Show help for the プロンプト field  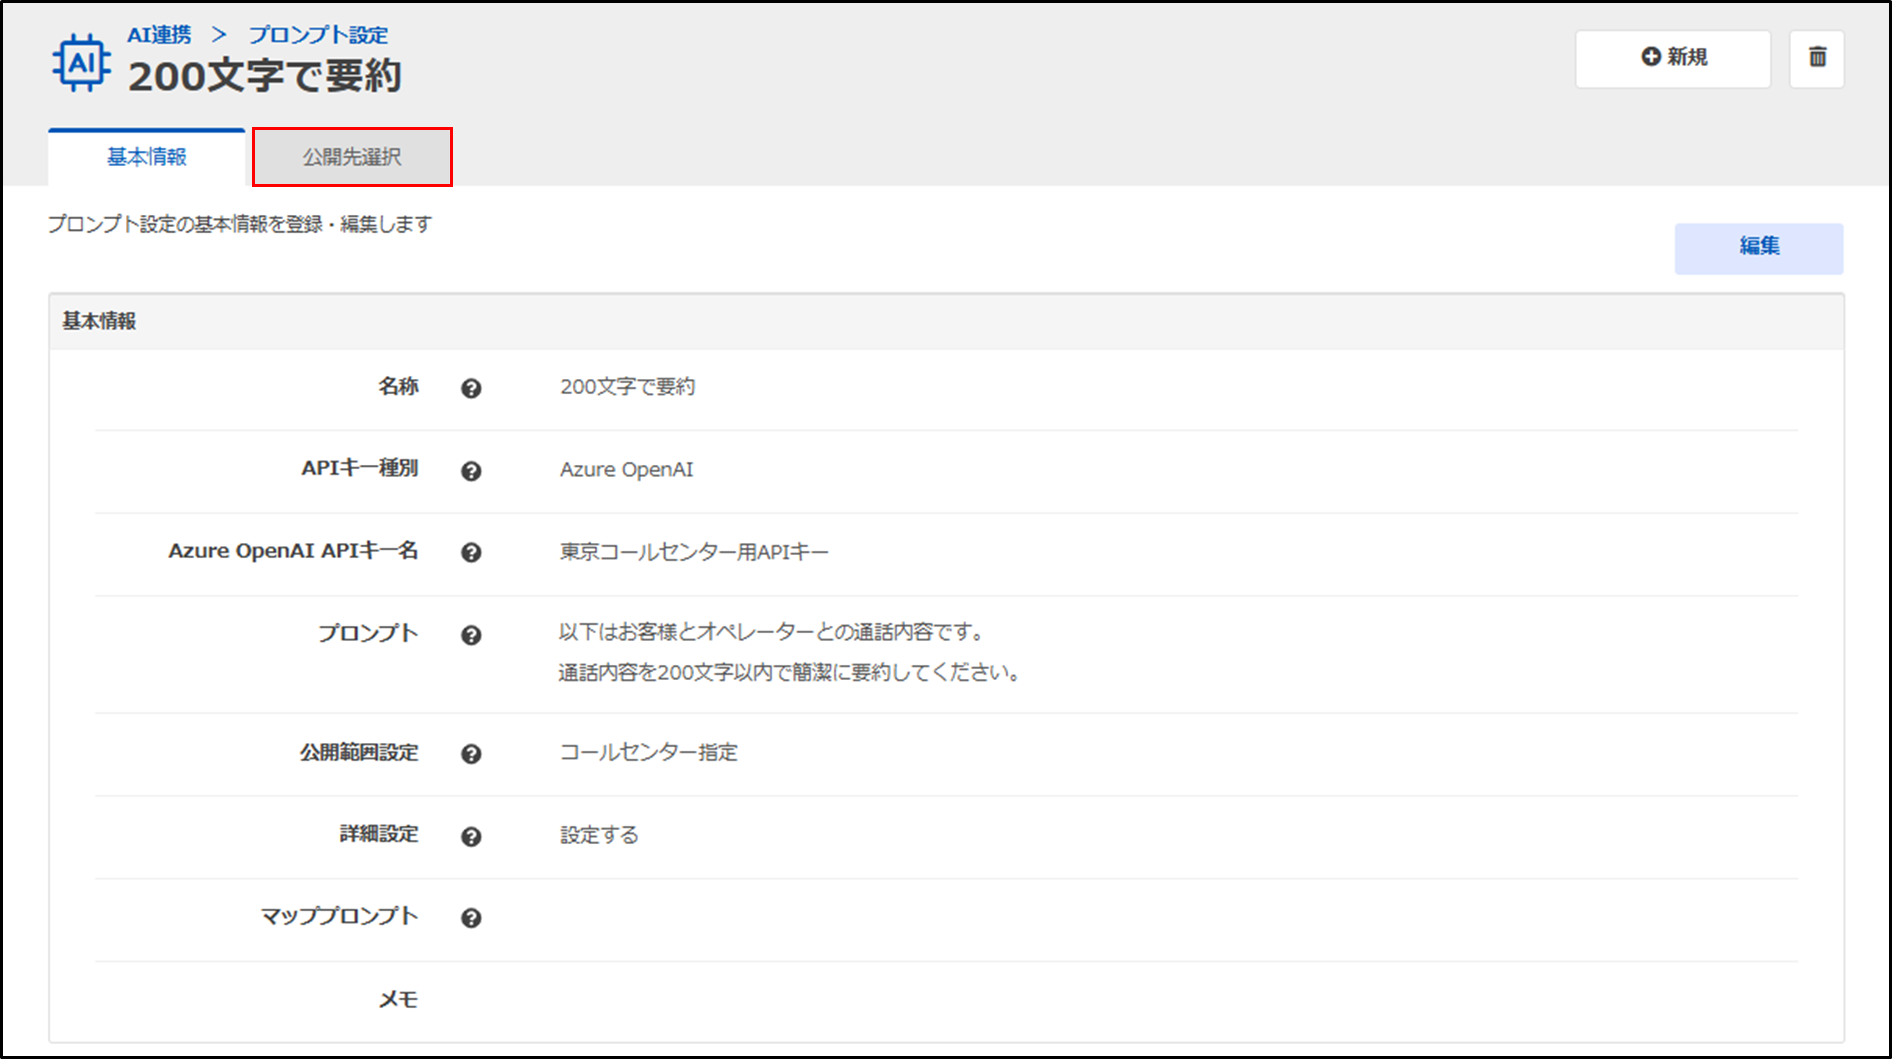(471, 635)
